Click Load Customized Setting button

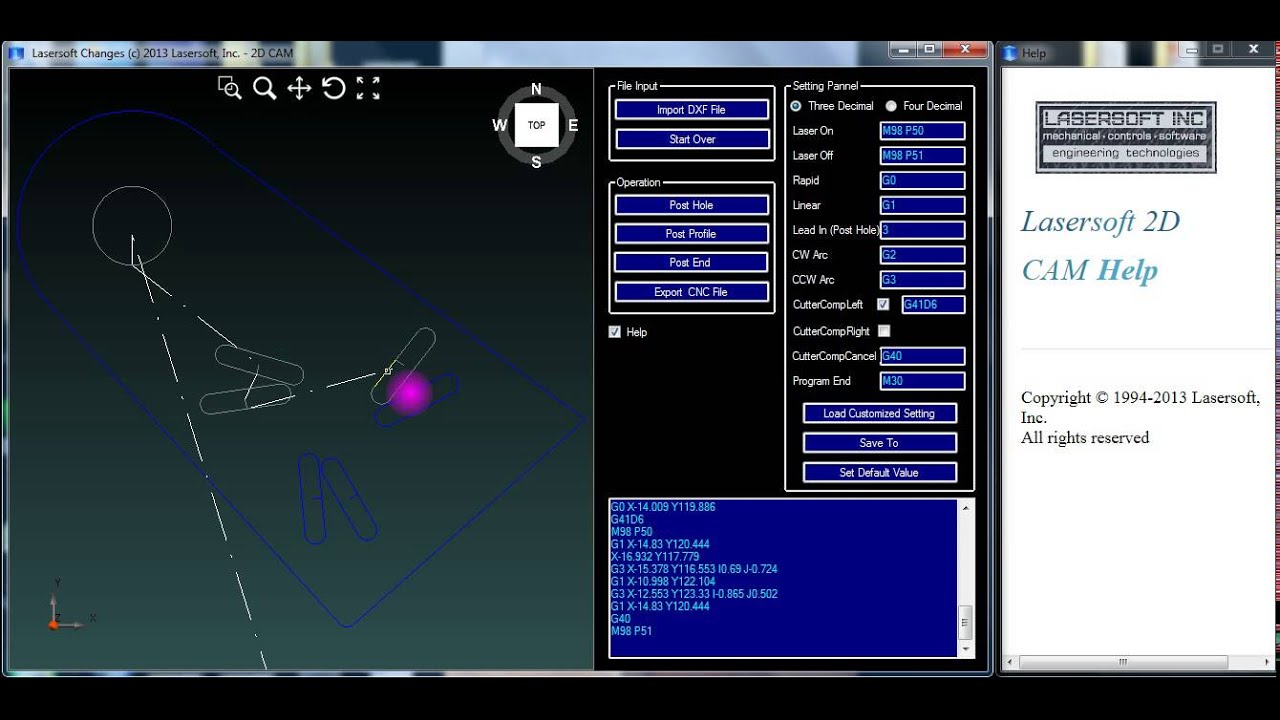pos(879,413)
